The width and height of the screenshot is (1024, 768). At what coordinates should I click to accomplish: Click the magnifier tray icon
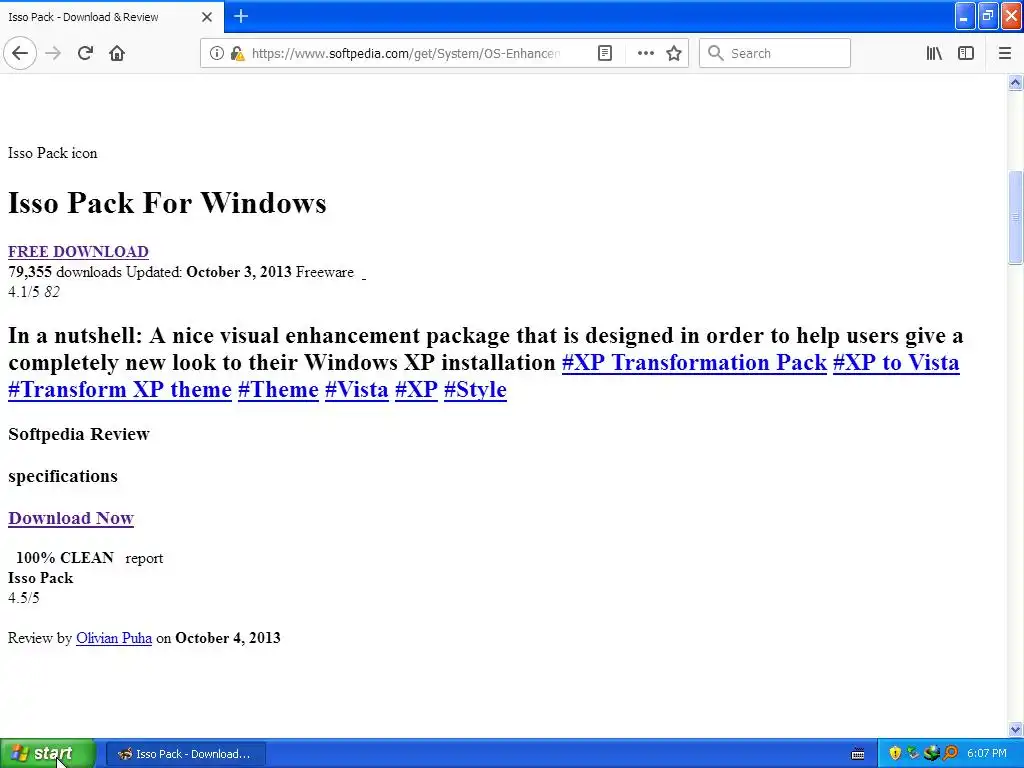tap(950, 753)
